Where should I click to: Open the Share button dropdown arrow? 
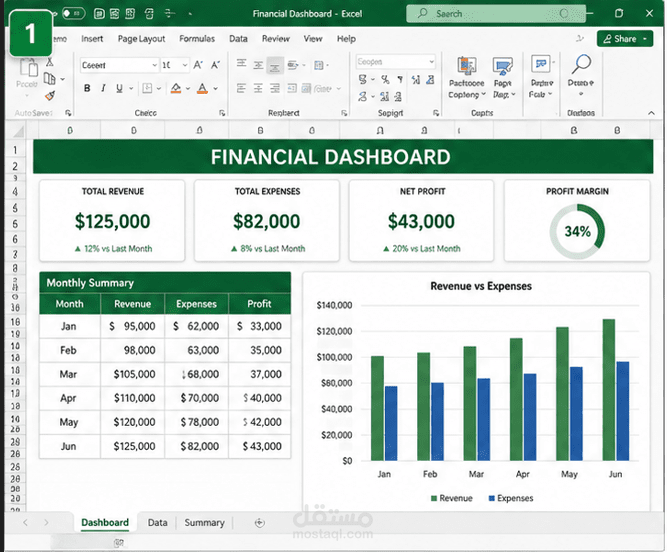[x=645, y=39]
